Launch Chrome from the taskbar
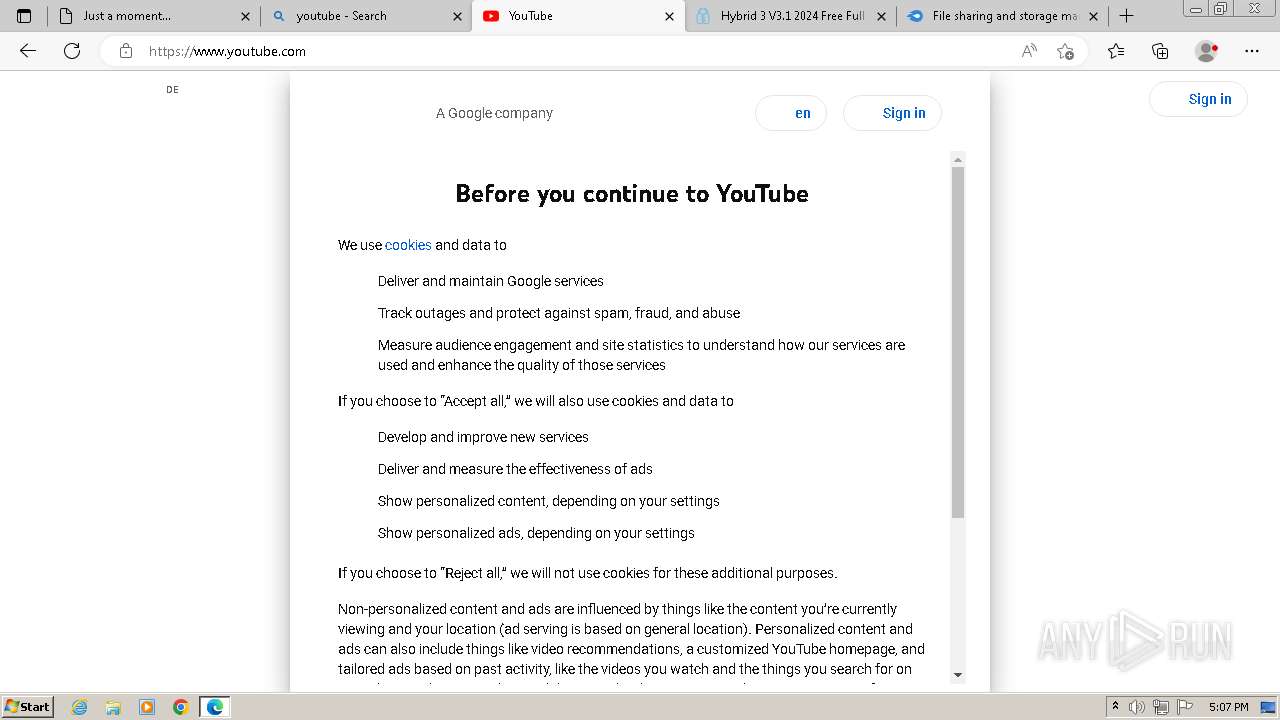 point(181,707)
